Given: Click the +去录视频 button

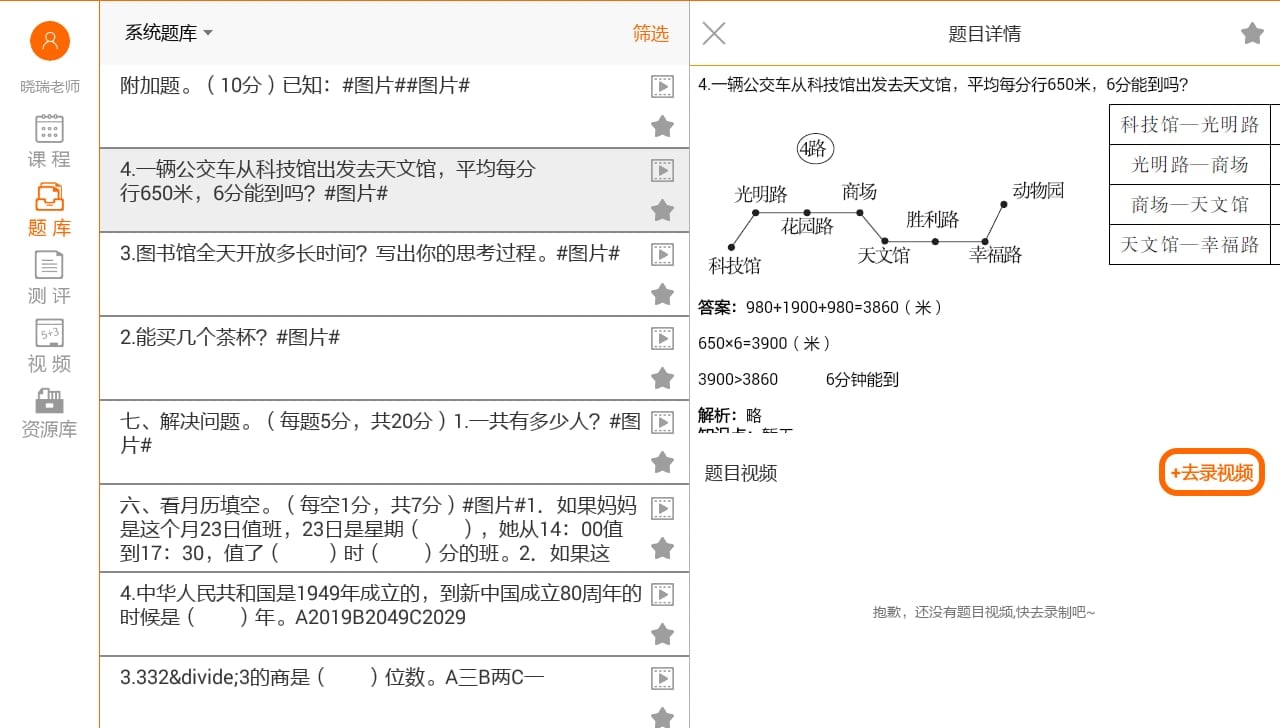Looking at the screenshot, I should pyautogui.click(x=1212, y=473).
